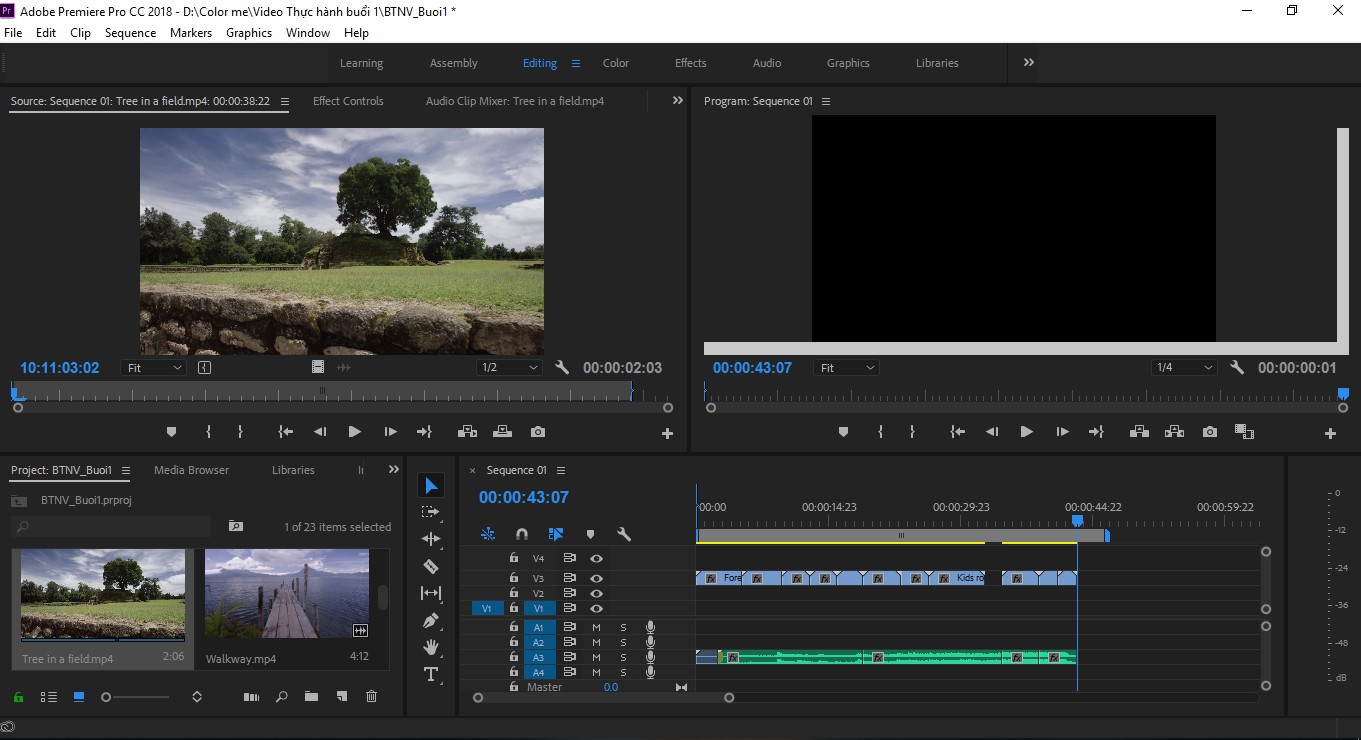Select the Type tool
This screenshot has height=740, width=1361.
pyautogui.click(x=431, y=674)
